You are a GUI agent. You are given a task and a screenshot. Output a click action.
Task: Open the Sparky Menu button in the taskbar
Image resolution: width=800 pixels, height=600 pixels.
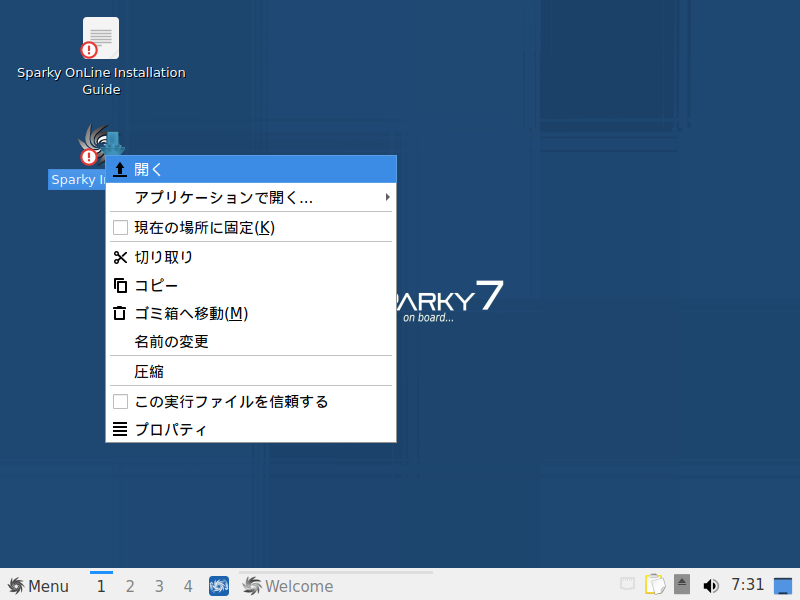(x=38, y=586)
